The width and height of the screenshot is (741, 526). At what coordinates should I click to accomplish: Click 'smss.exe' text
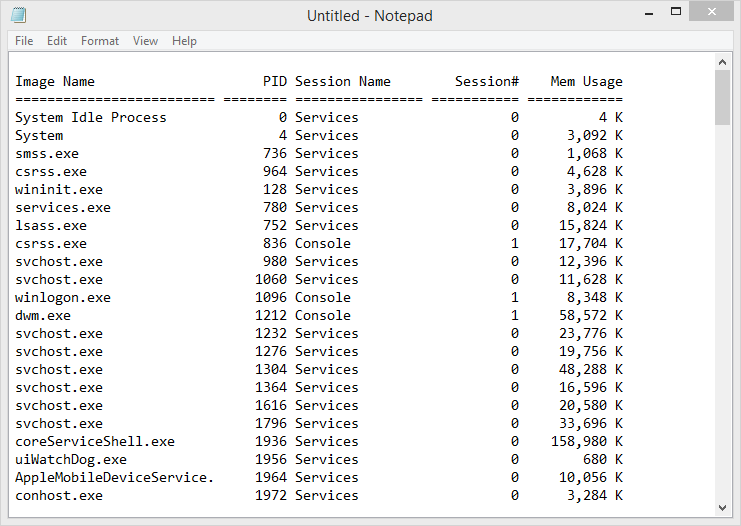pos(47,154)
